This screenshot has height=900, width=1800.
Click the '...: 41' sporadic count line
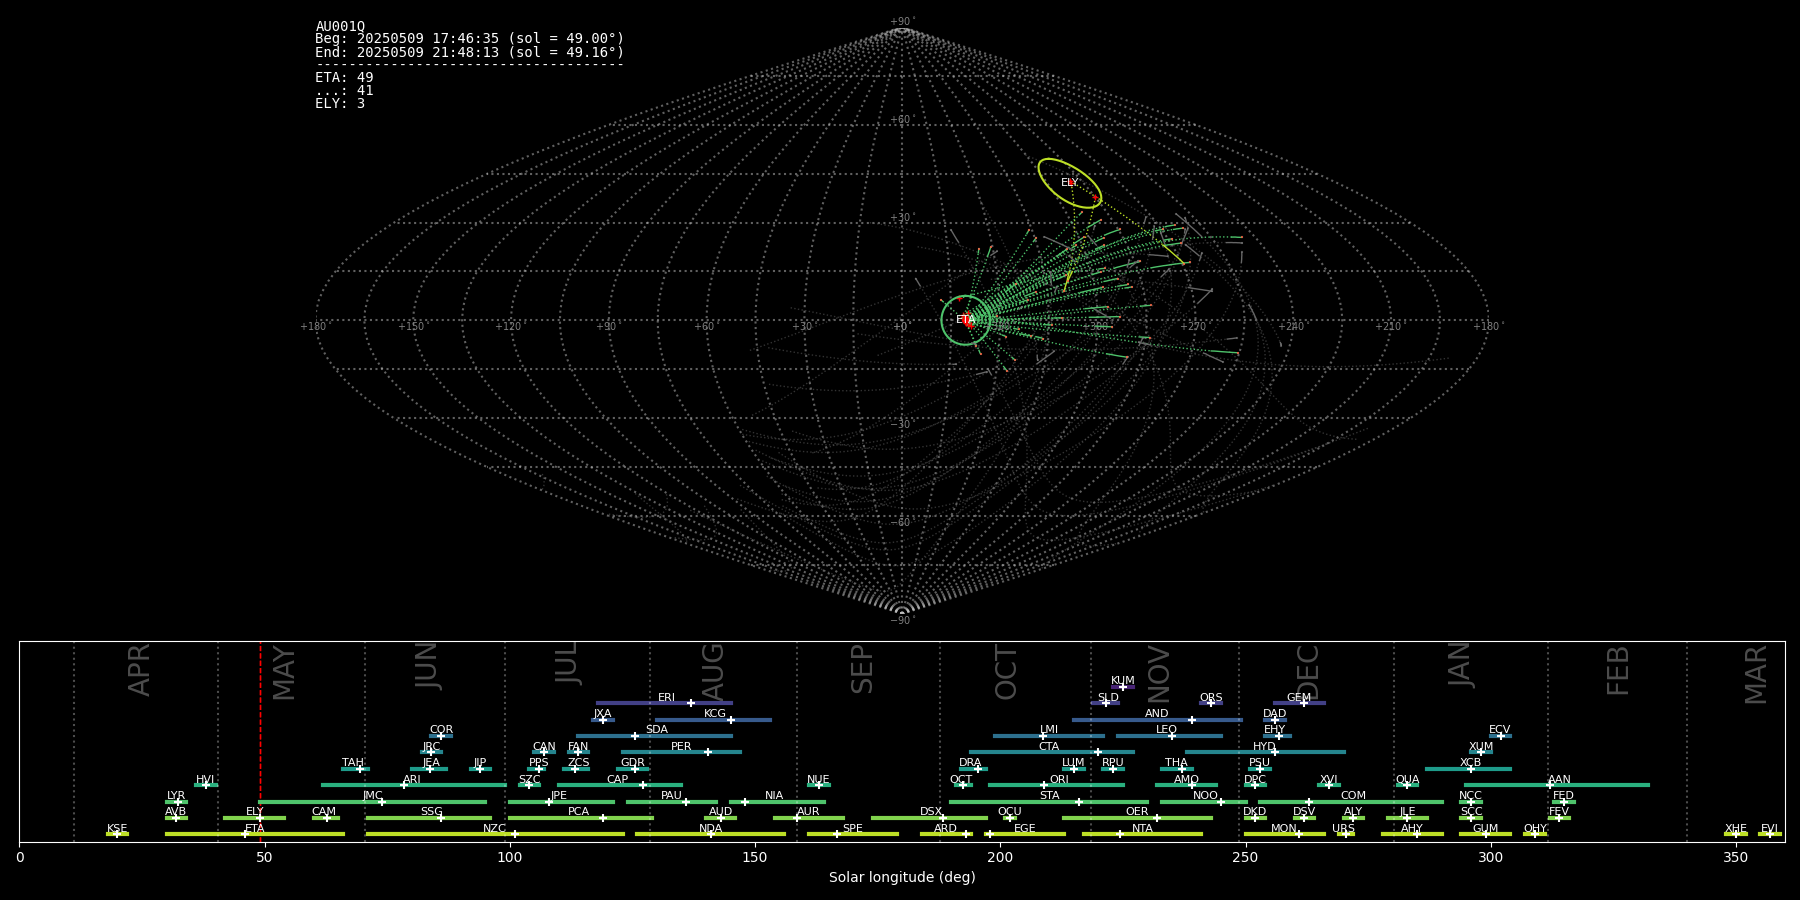(x=344, y=91)
